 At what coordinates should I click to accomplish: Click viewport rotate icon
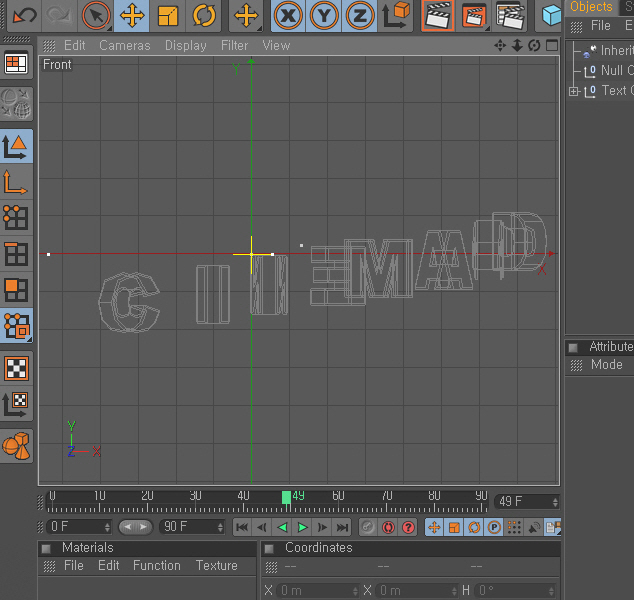point(534,45)
